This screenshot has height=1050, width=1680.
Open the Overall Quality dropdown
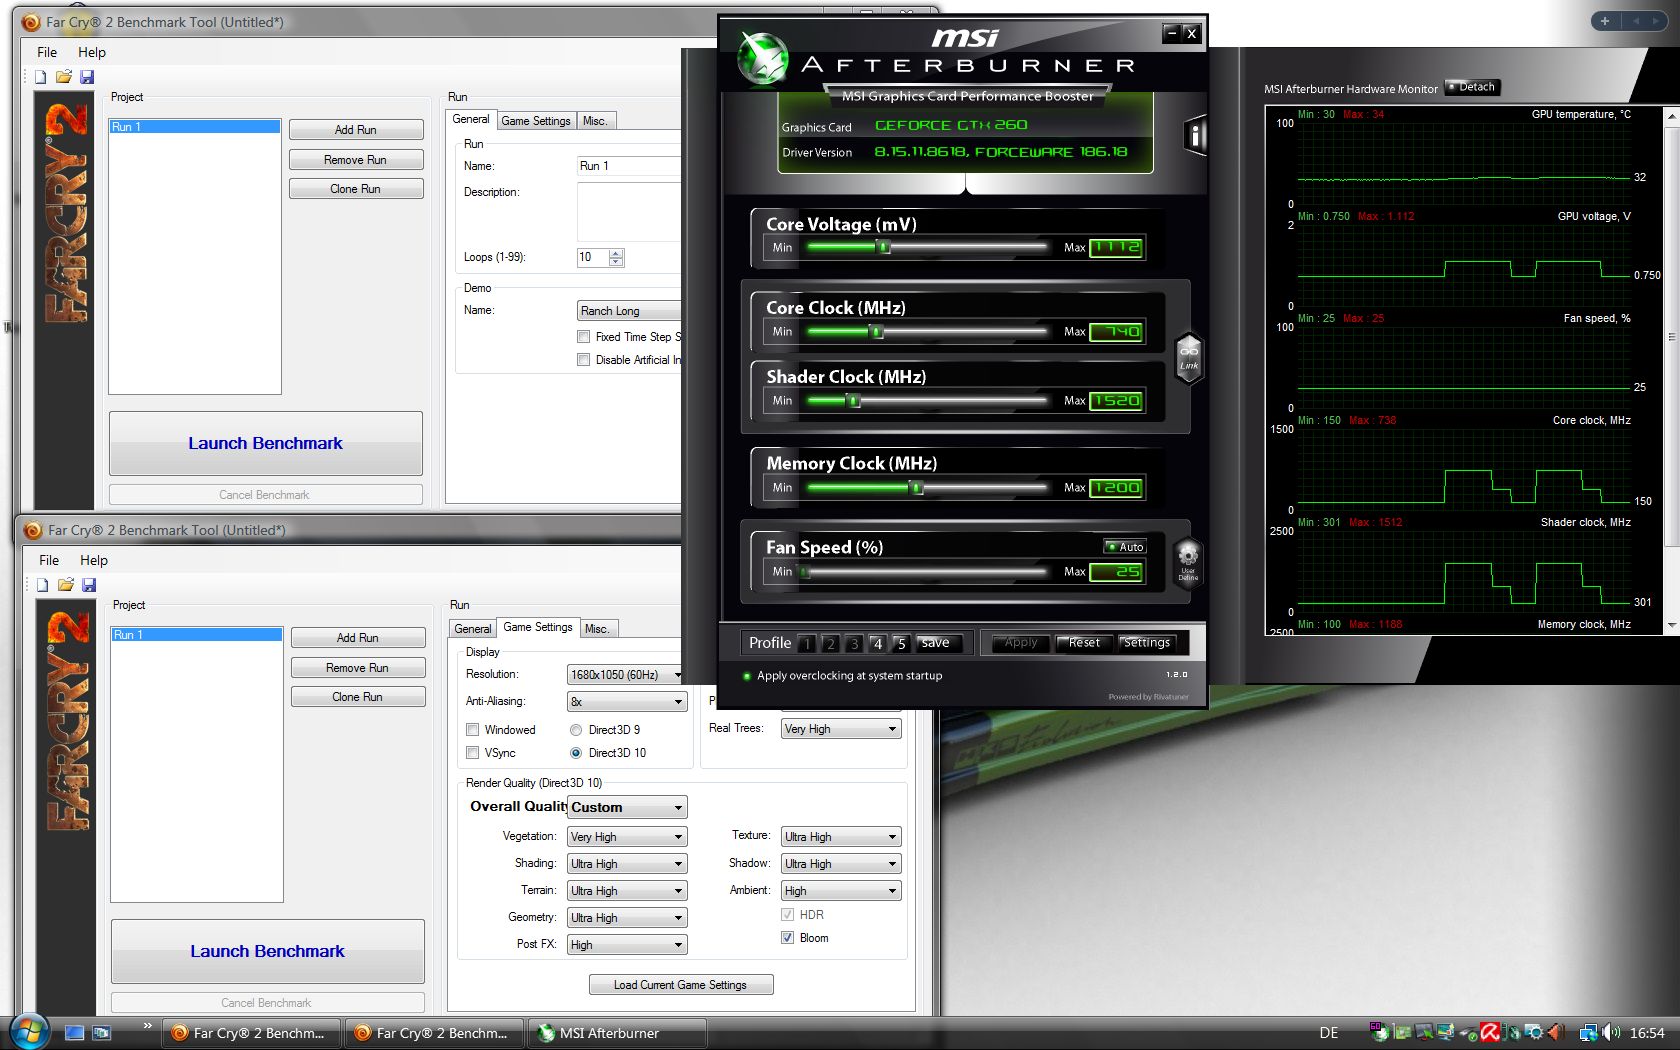coord(627,807)
